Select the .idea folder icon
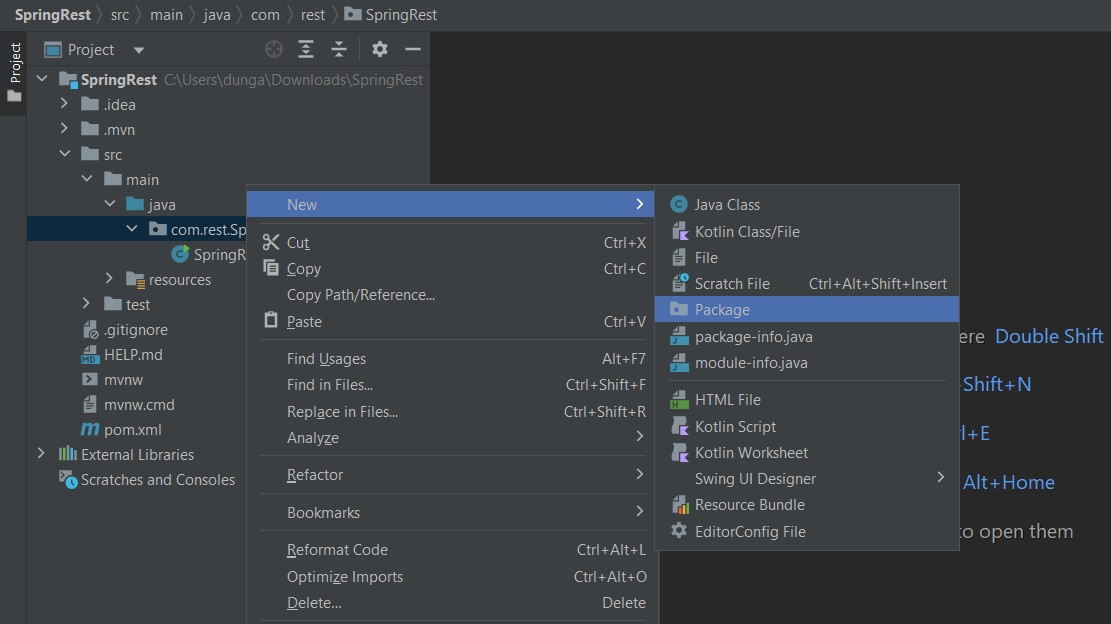 coord(90,104)
